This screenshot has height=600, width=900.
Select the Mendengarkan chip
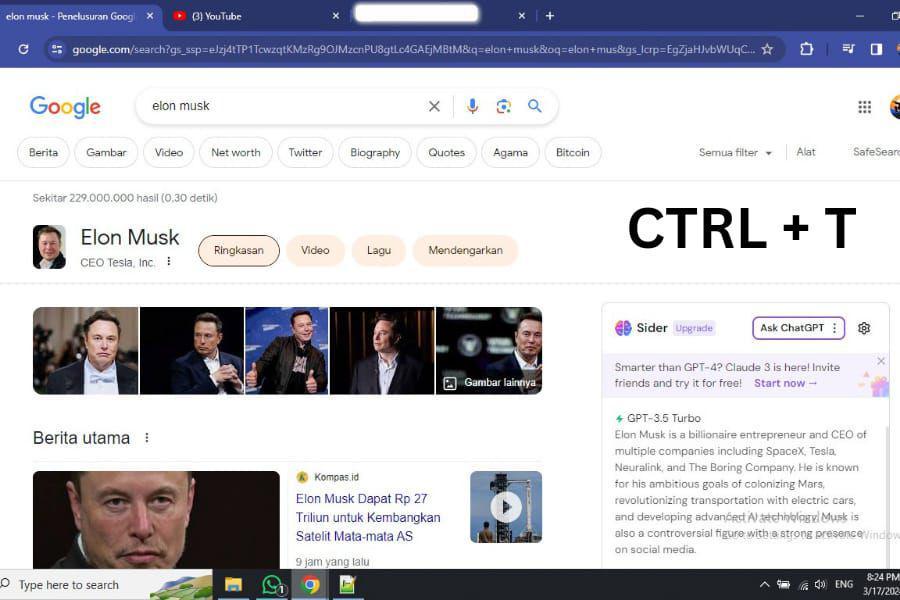point(465,250)
